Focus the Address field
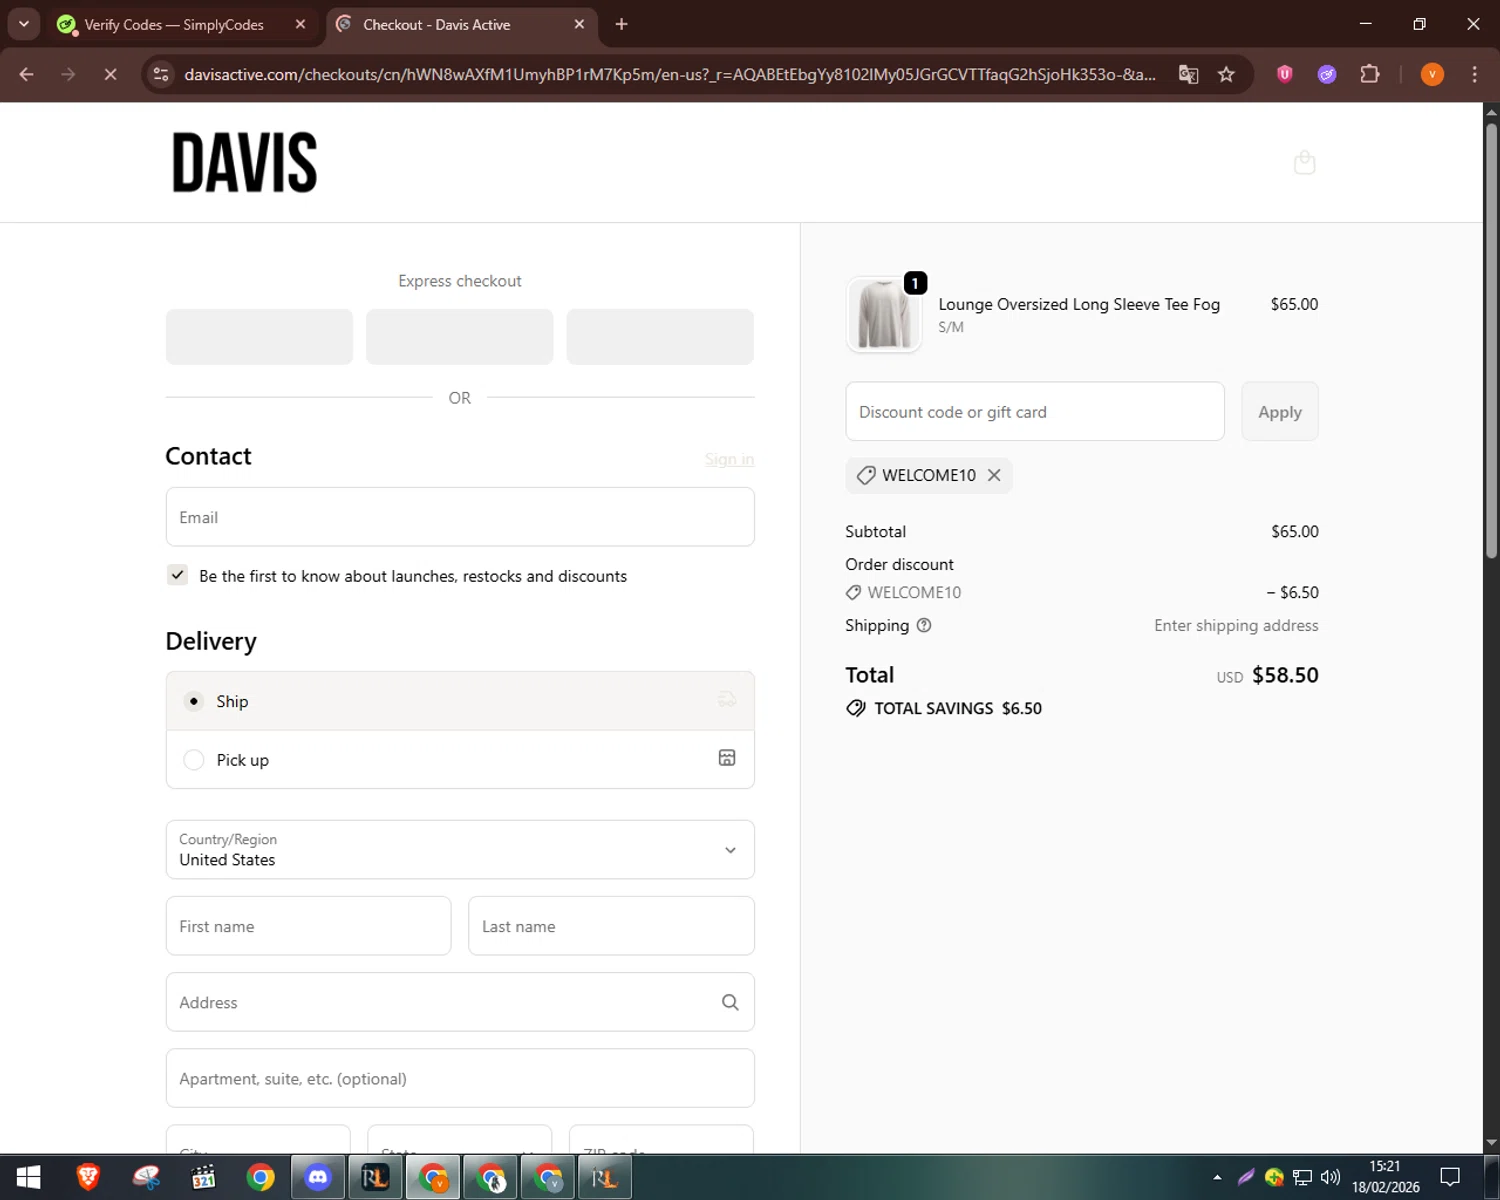 point(460,1002)
